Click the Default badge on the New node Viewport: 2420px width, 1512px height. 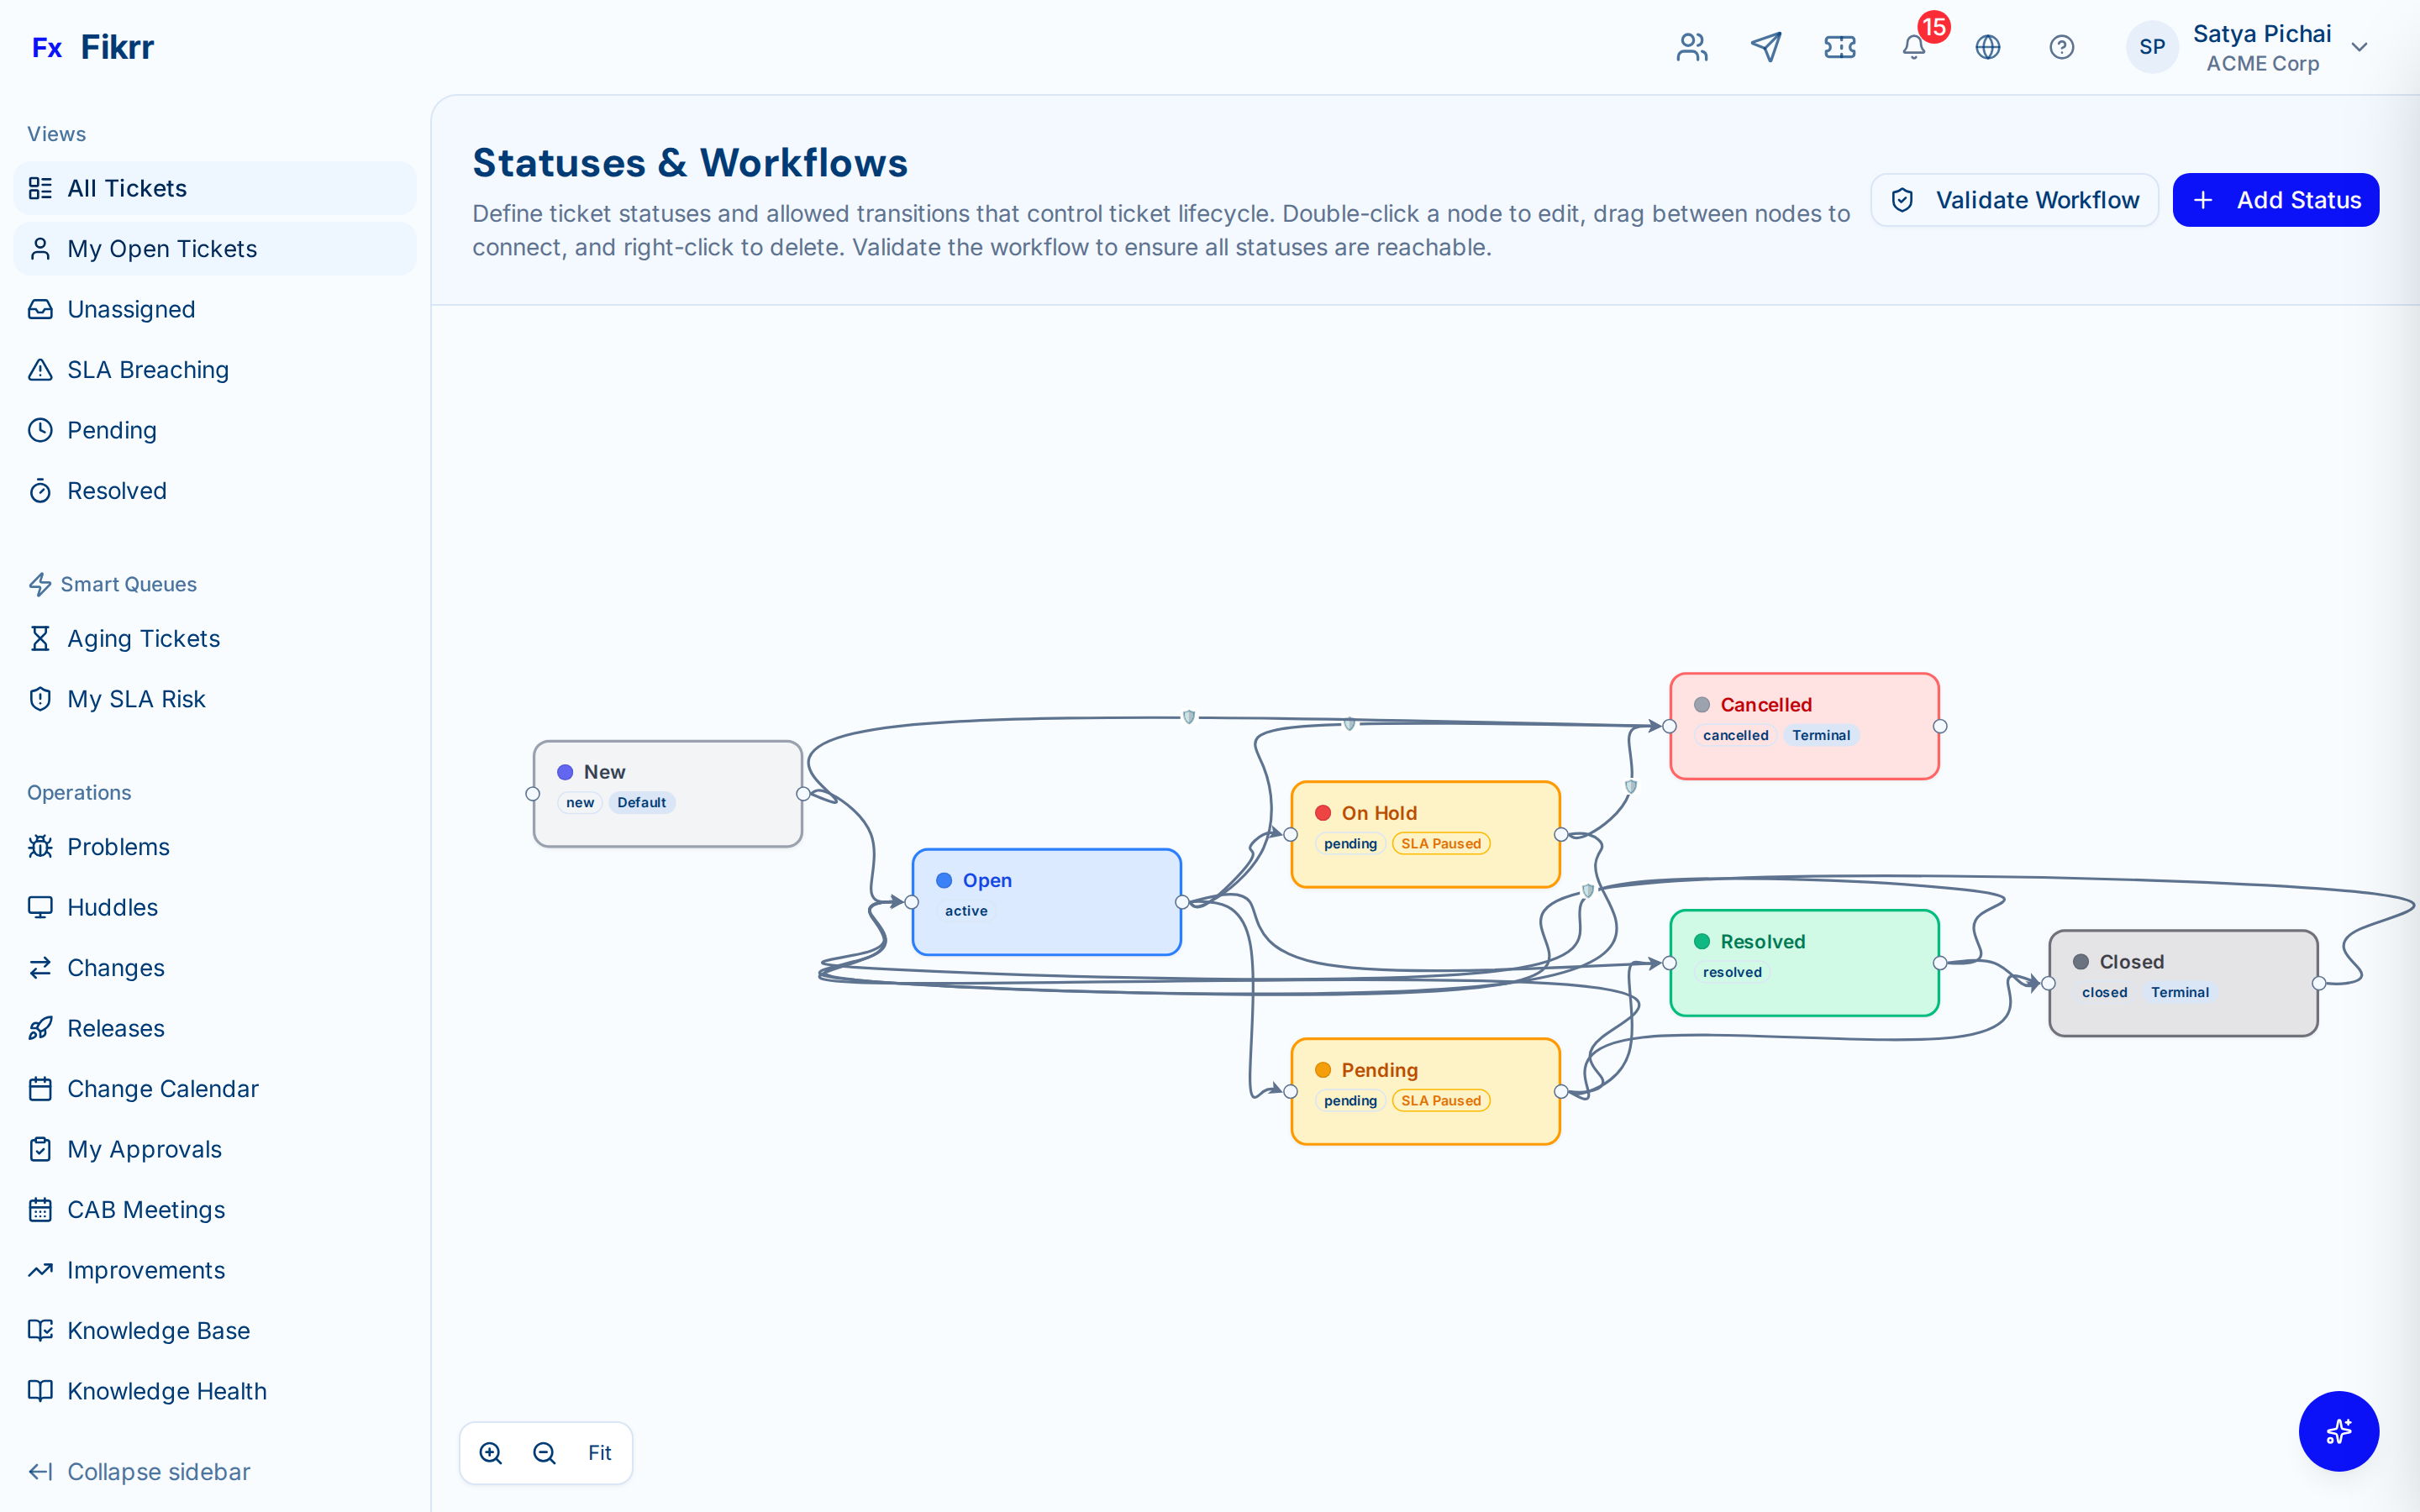click(x=641, y=802)
